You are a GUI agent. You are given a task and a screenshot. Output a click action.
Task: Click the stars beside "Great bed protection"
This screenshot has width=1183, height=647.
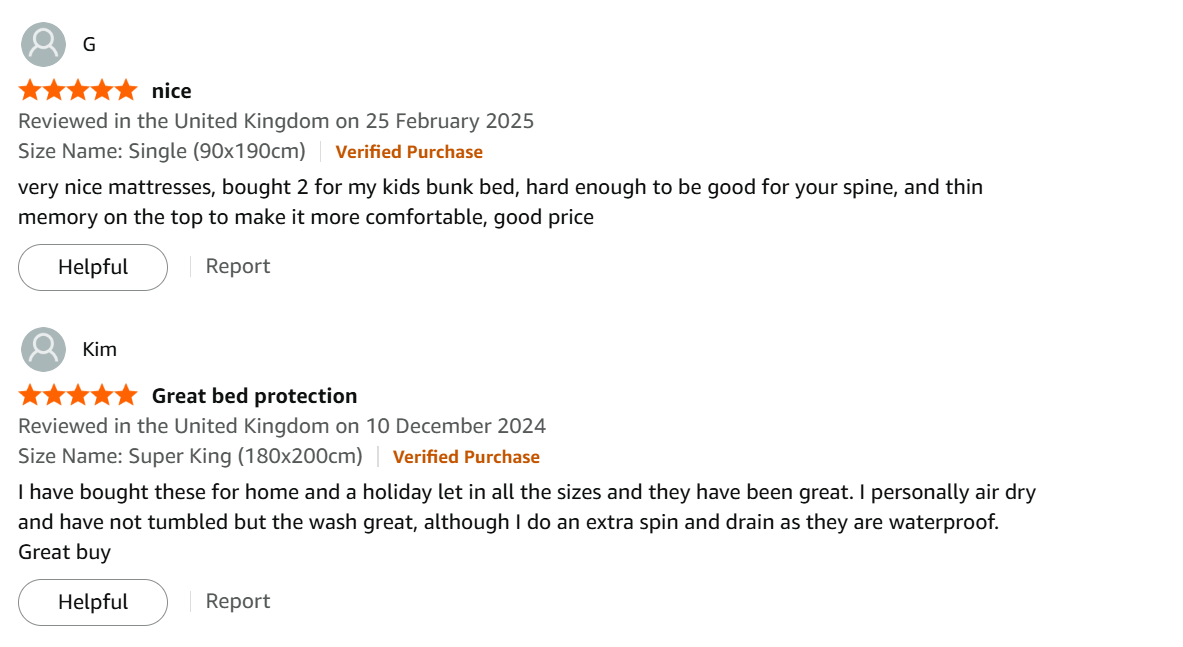click(x=78, y=396)
